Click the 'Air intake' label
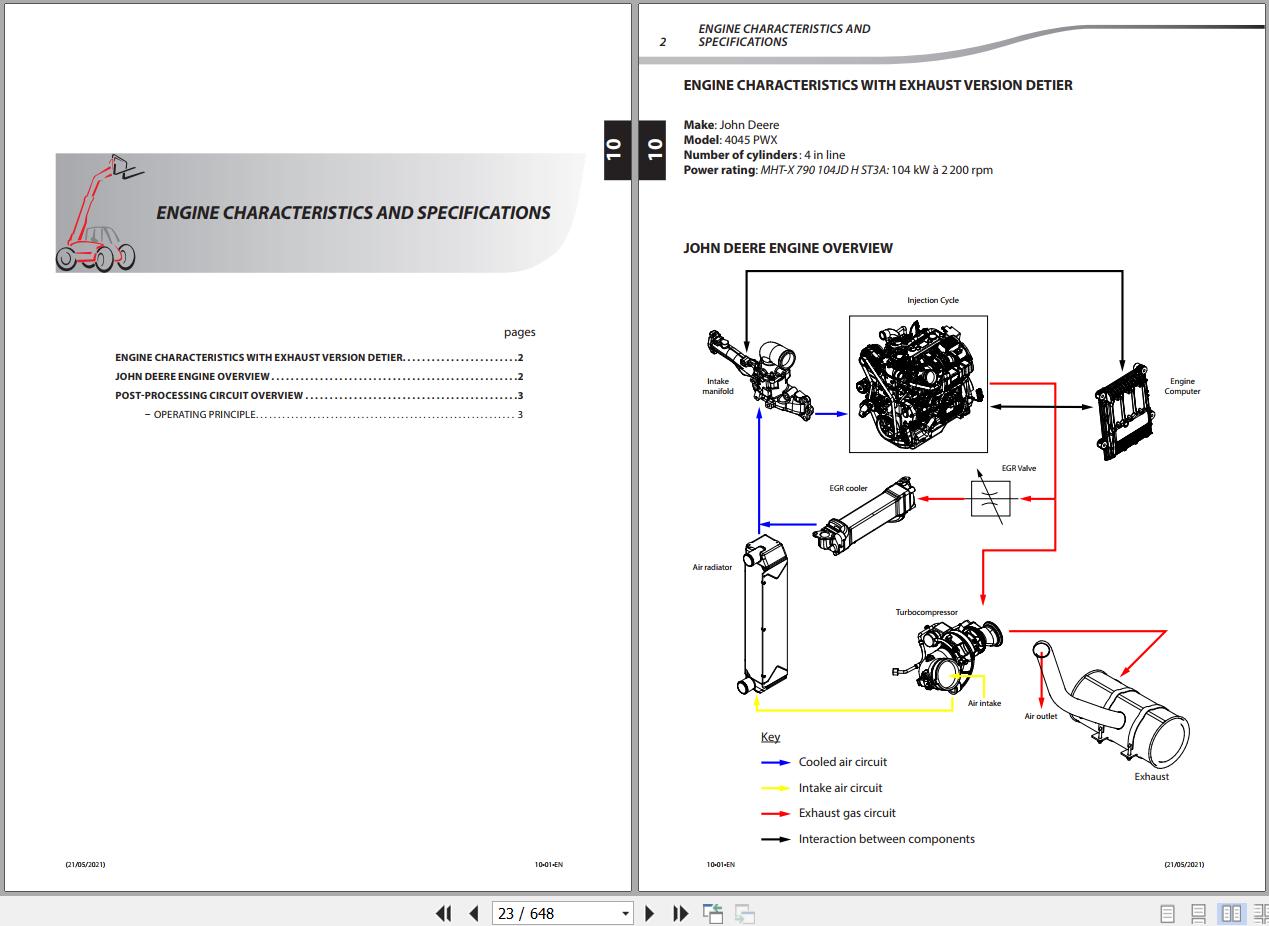Image resolution: width=1269 pixels, height=926 pixels. click(x=984, y=704)
